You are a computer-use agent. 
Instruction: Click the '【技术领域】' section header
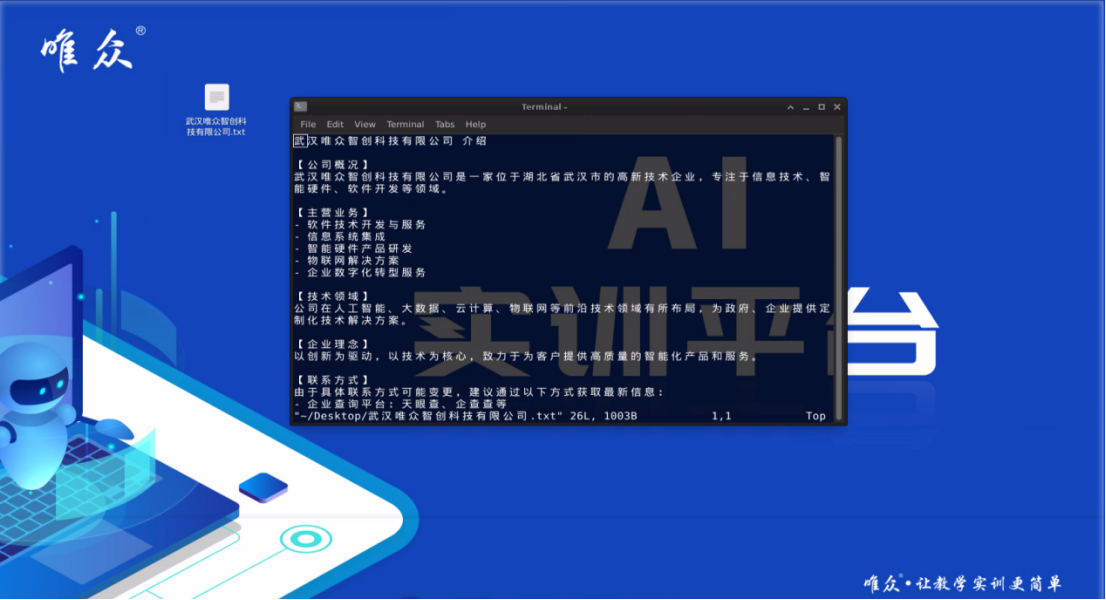332,296
